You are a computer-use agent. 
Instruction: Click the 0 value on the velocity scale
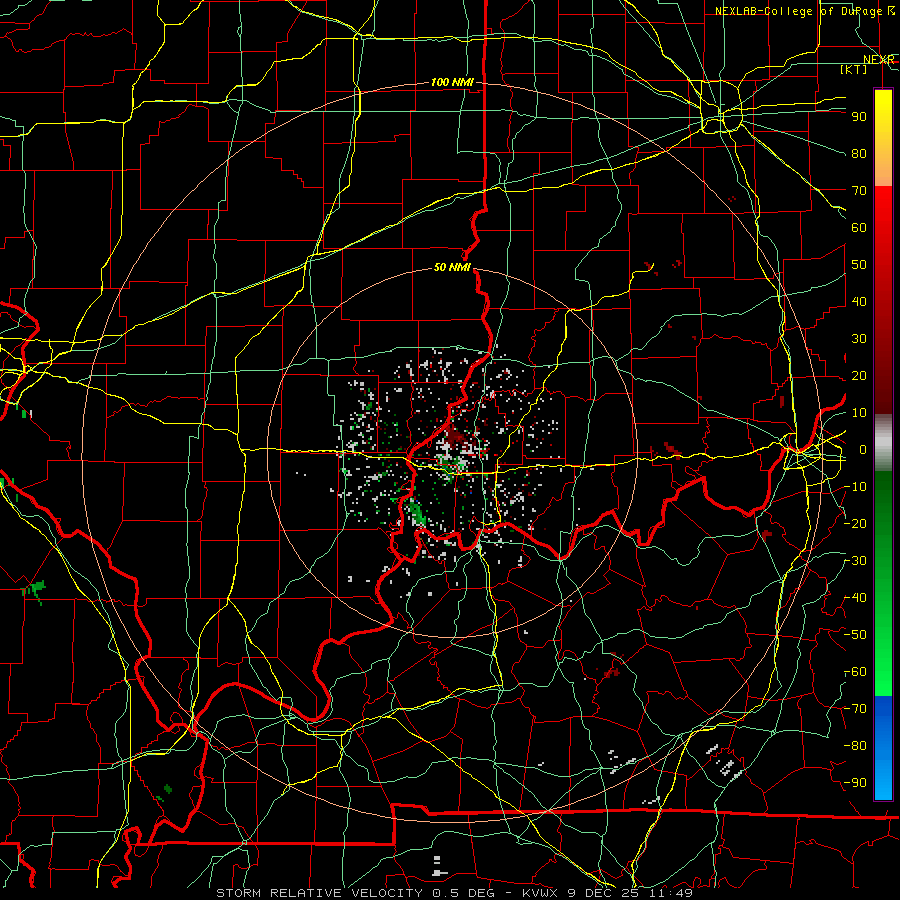pyautogui.click(x=863, y=450)
